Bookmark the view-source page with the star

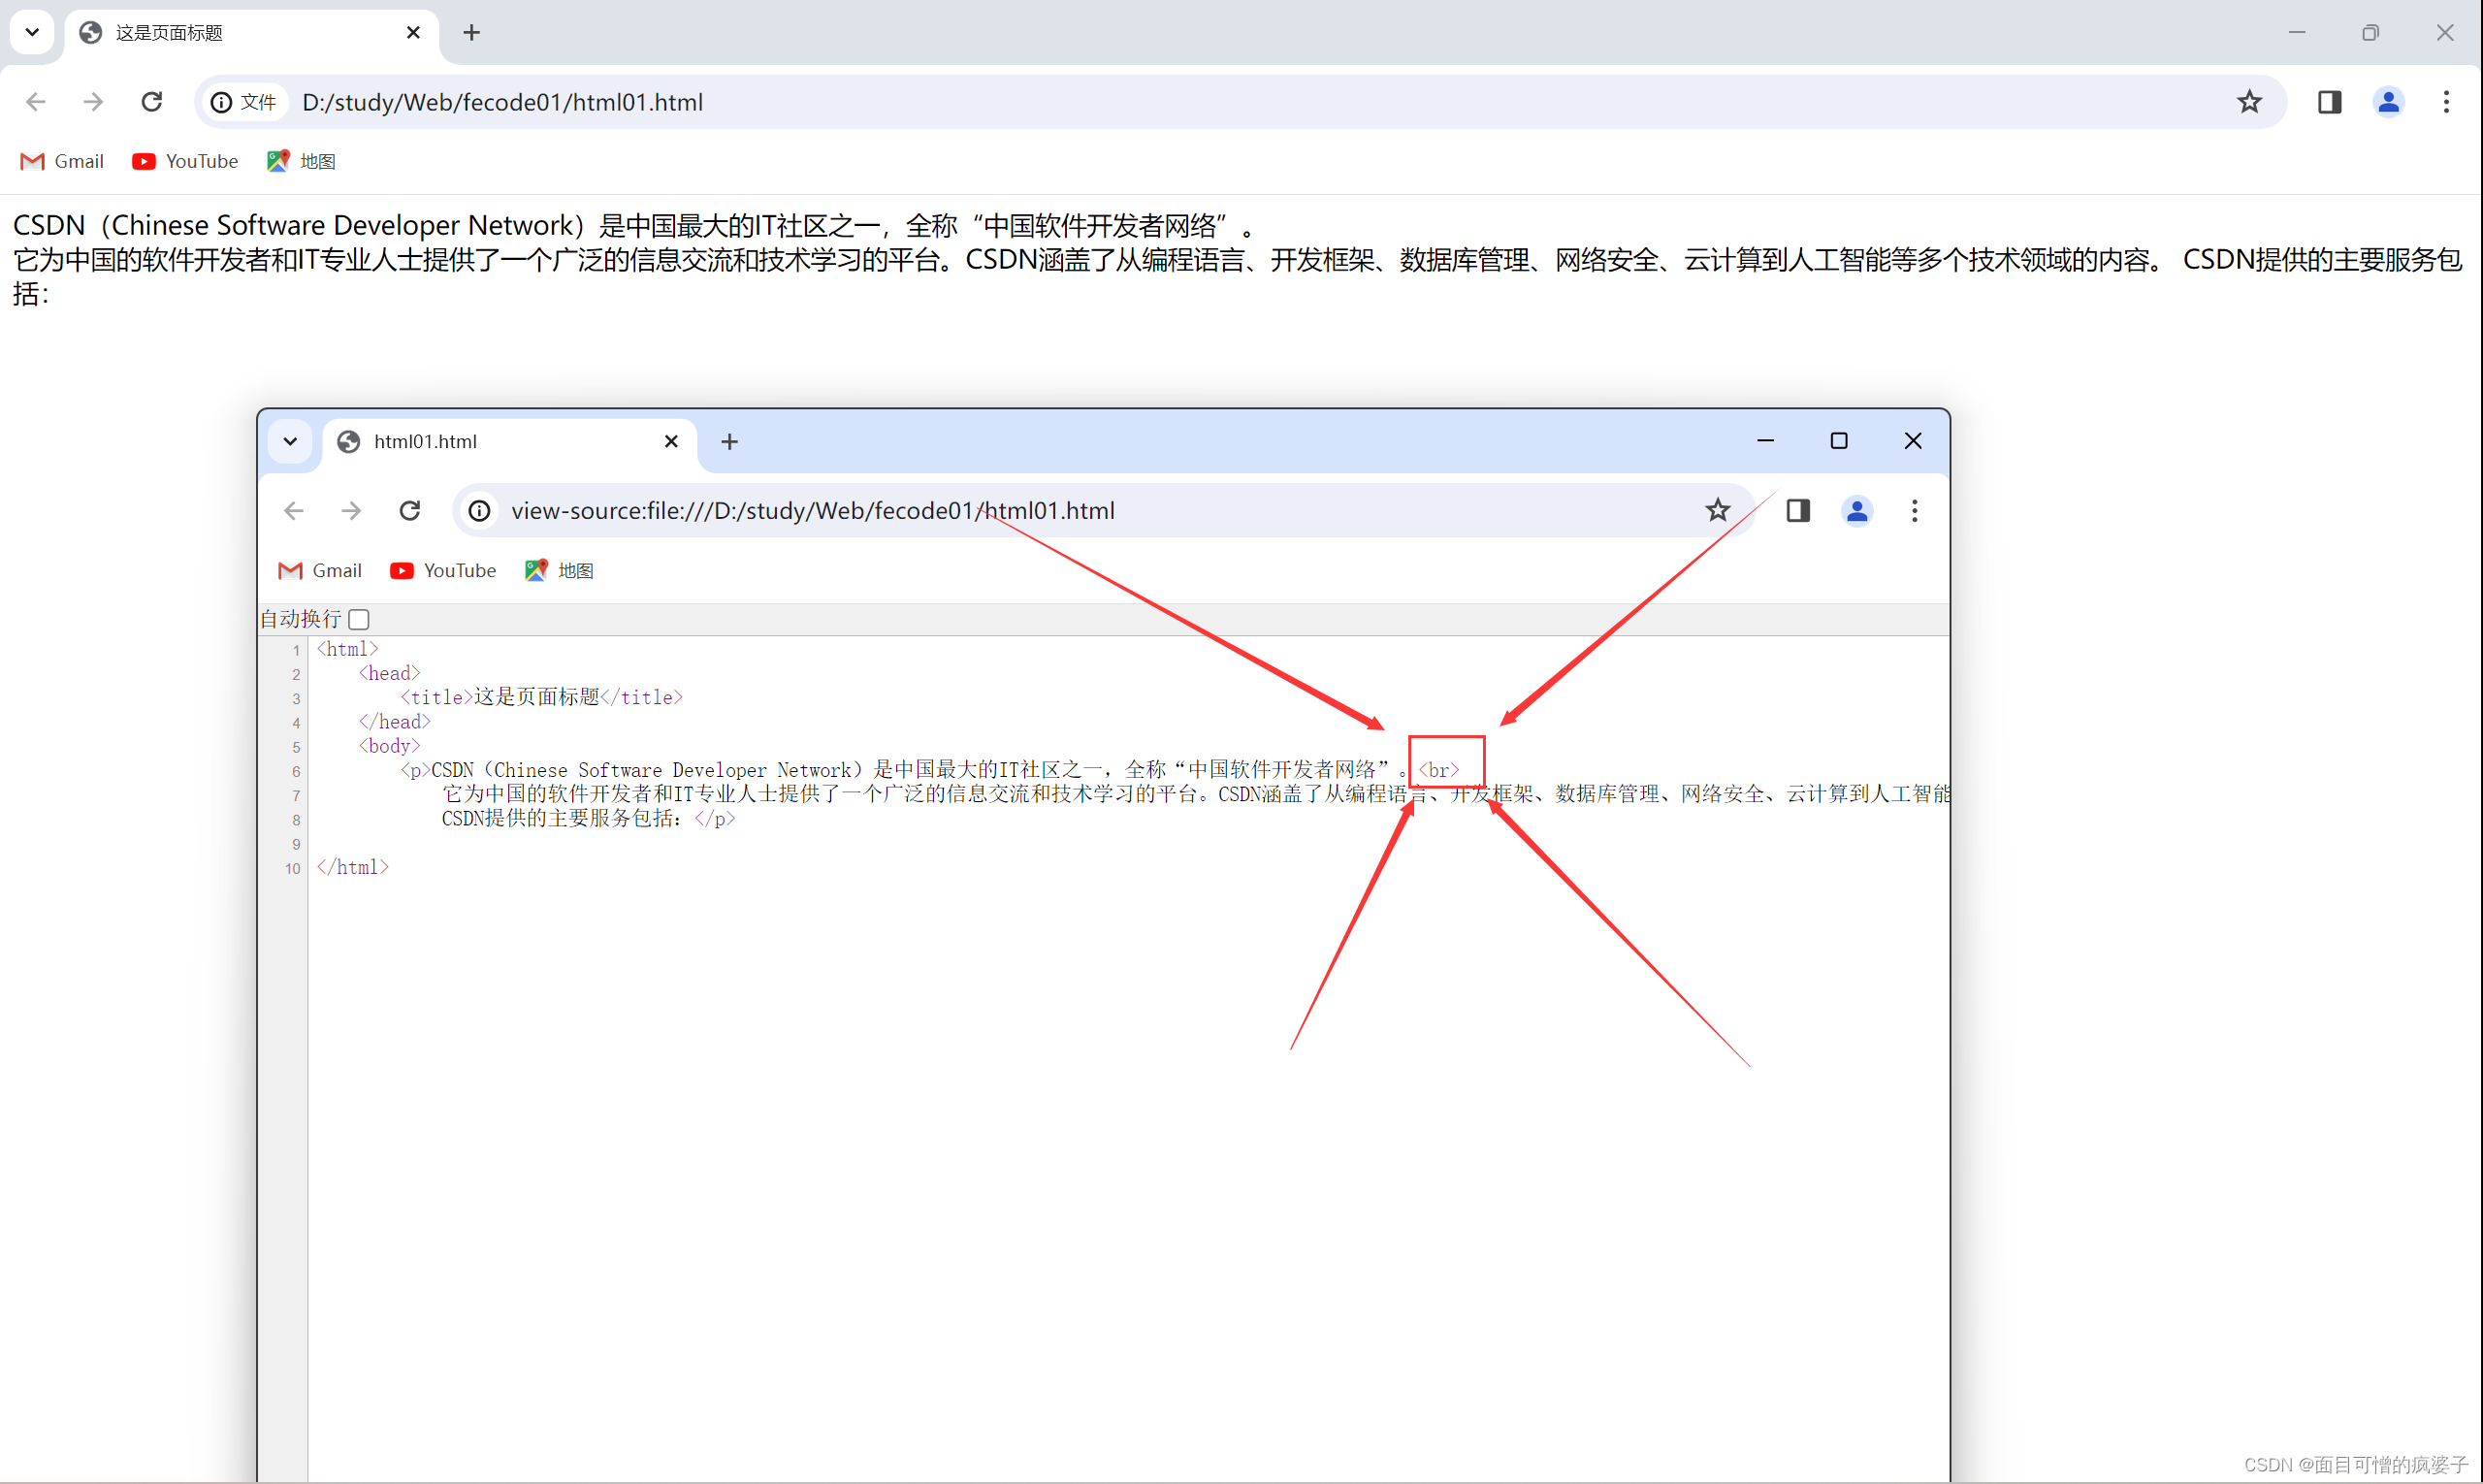[1718, 511]
